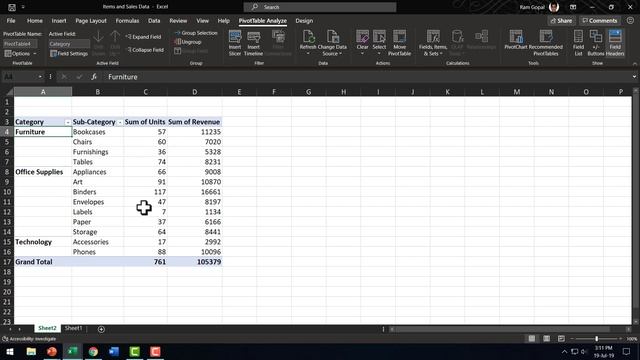This screenshot has height=360, width=640.
Task: Add a new sheet with plus icon
Action: [101, 329]
